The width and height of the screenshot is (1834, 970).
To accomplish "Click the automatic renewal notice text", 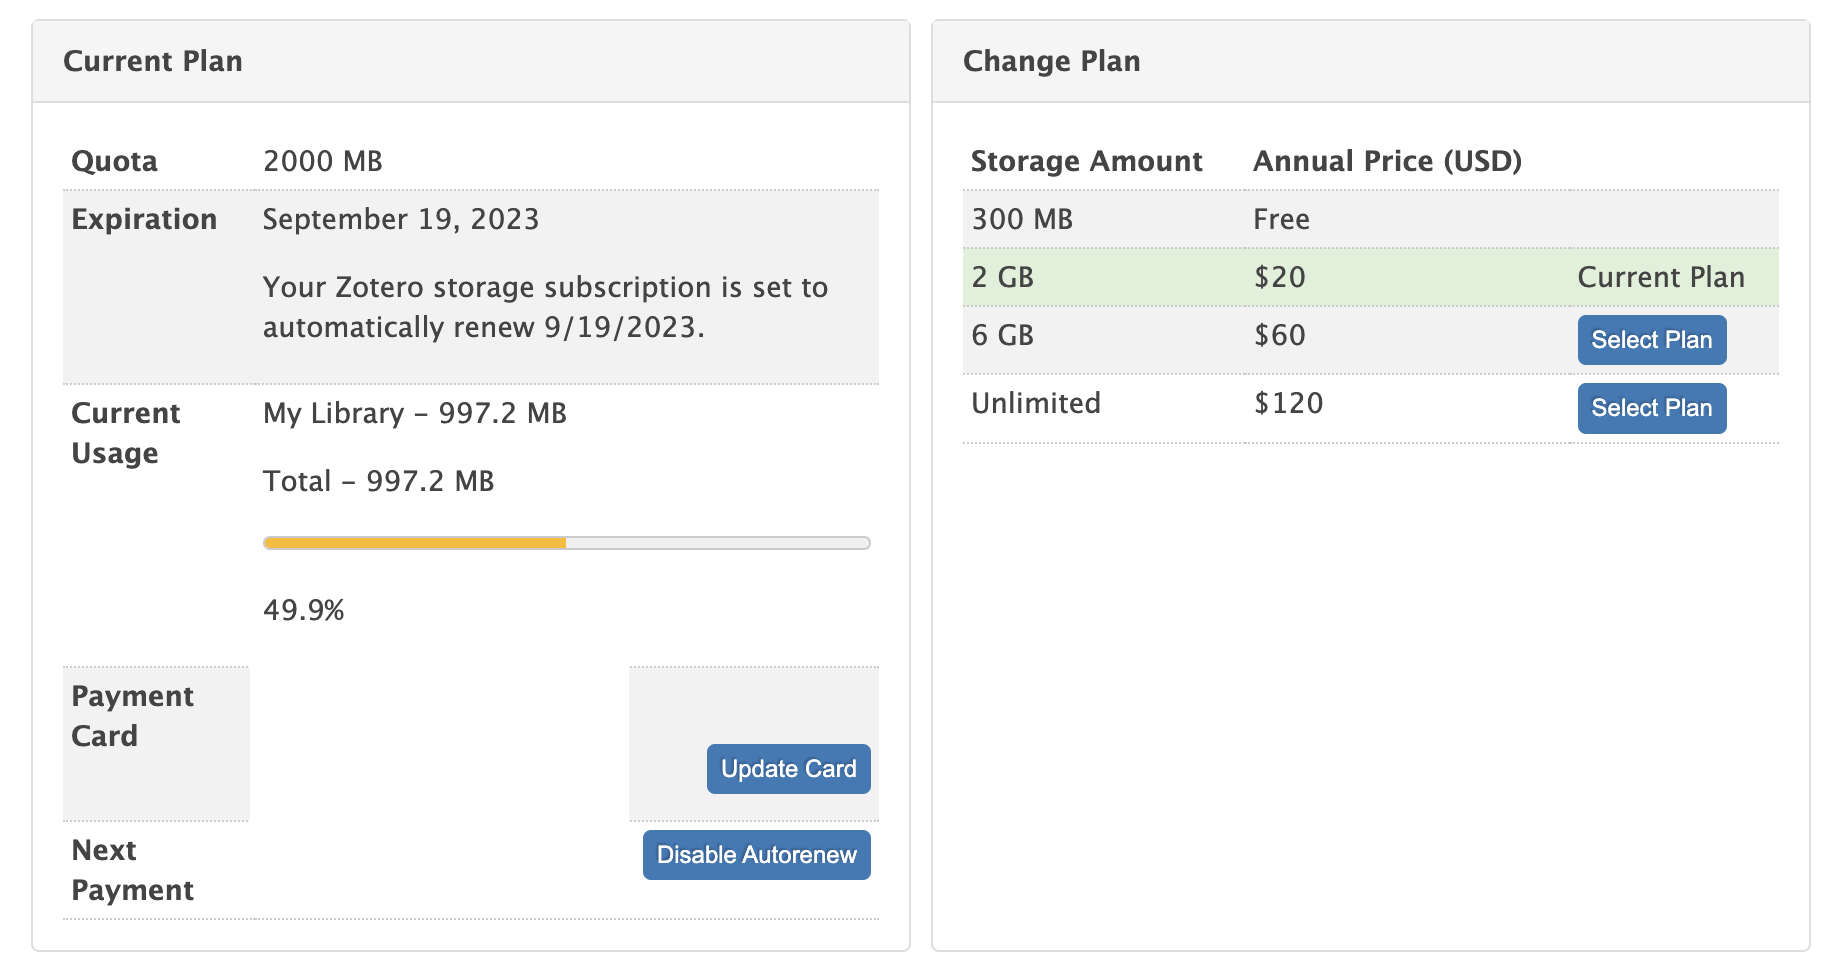I will click(545, 307).
